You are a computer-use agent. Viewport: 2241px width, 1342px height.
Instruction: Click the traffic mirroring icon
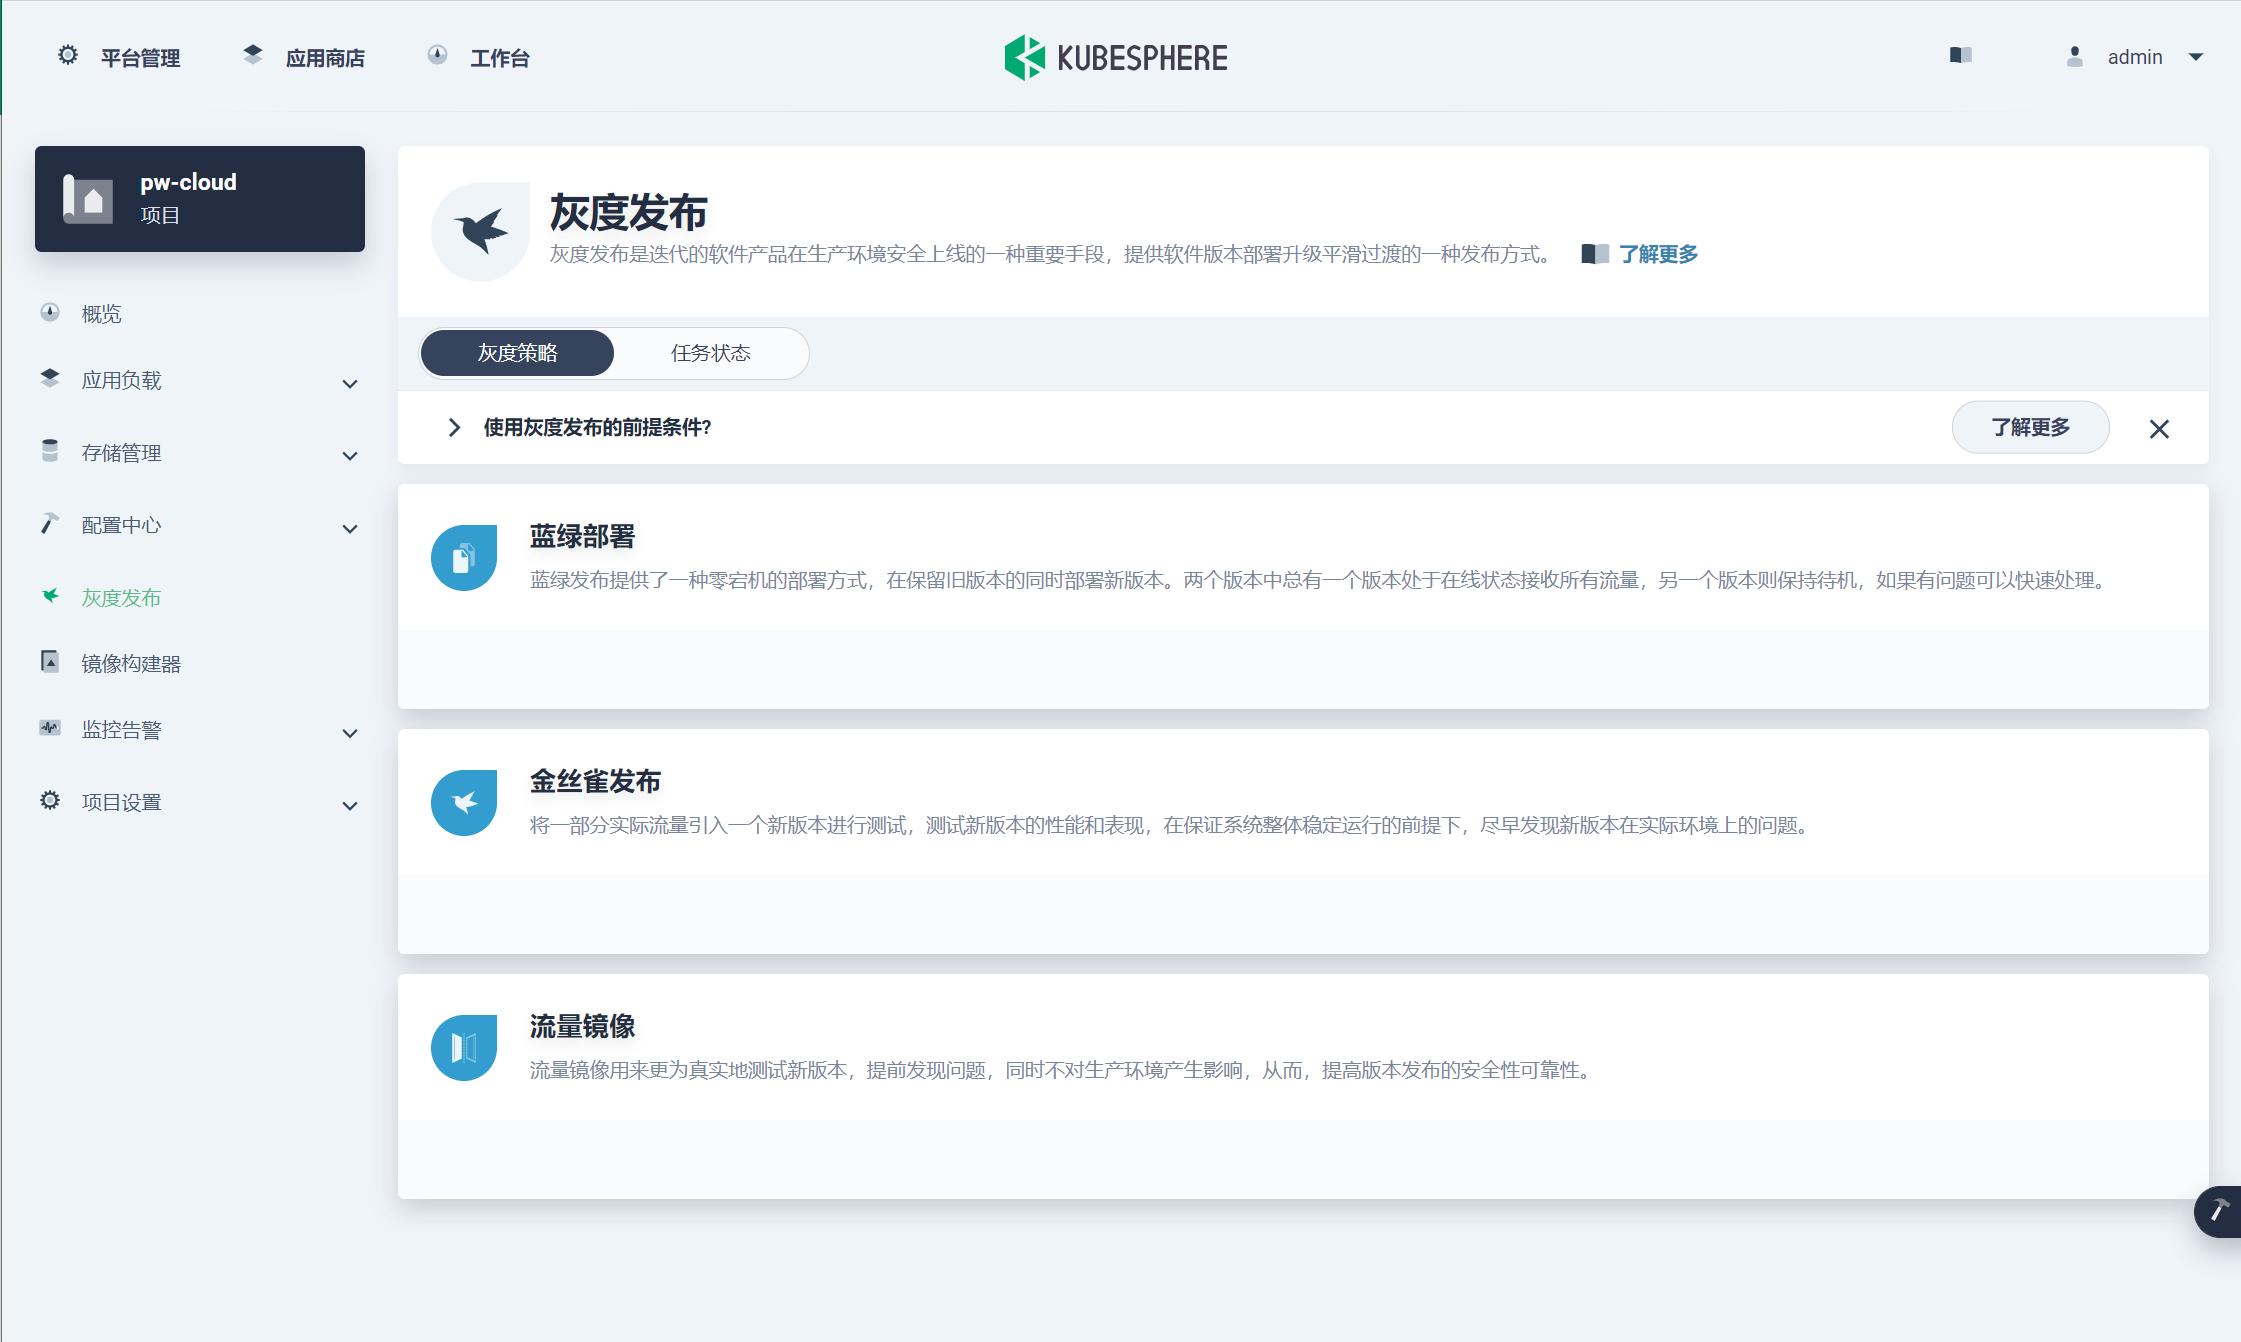(x=464, y=1048)
